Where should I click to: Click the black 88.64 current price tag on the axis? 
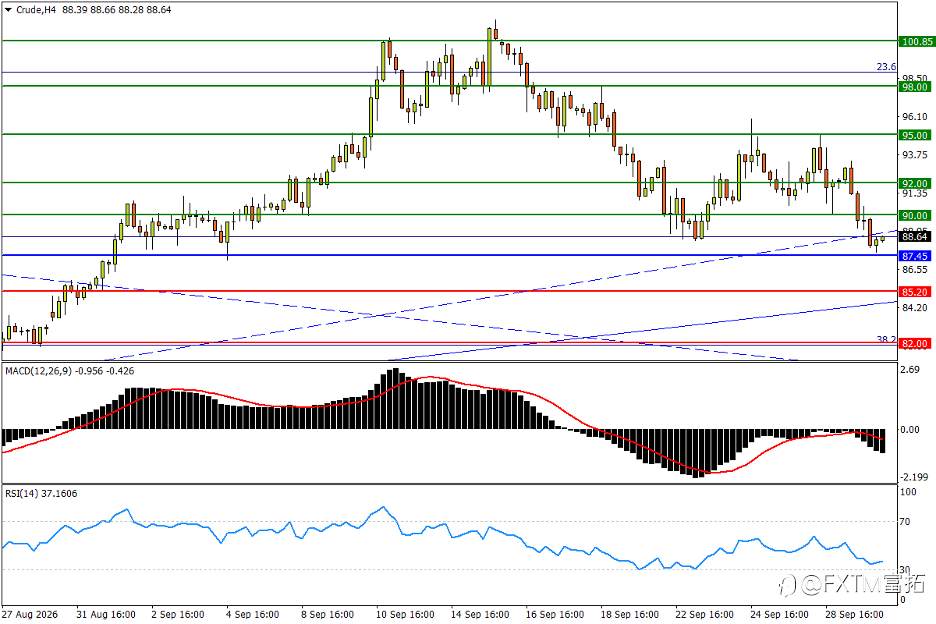915,236
